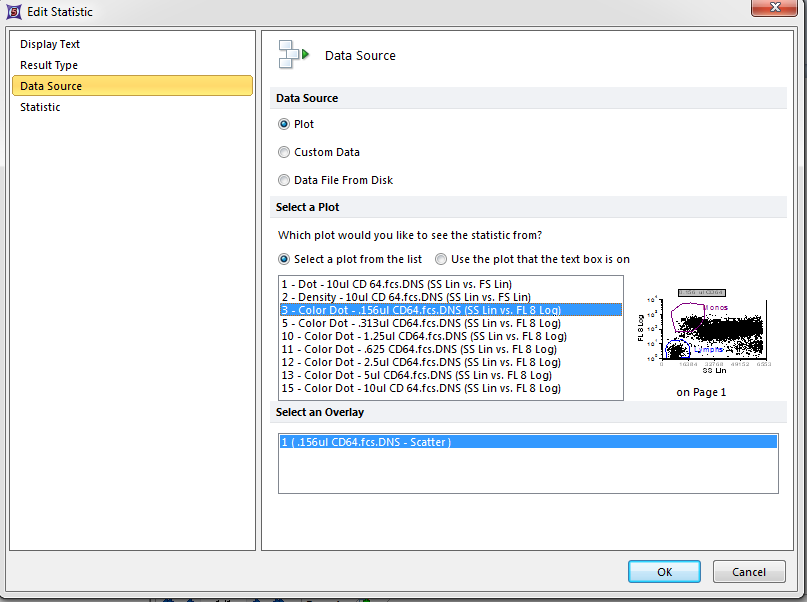This screenshot has width=807, height=602.
Task: Switch to the Result Type section
Action: tap(49, 65)
